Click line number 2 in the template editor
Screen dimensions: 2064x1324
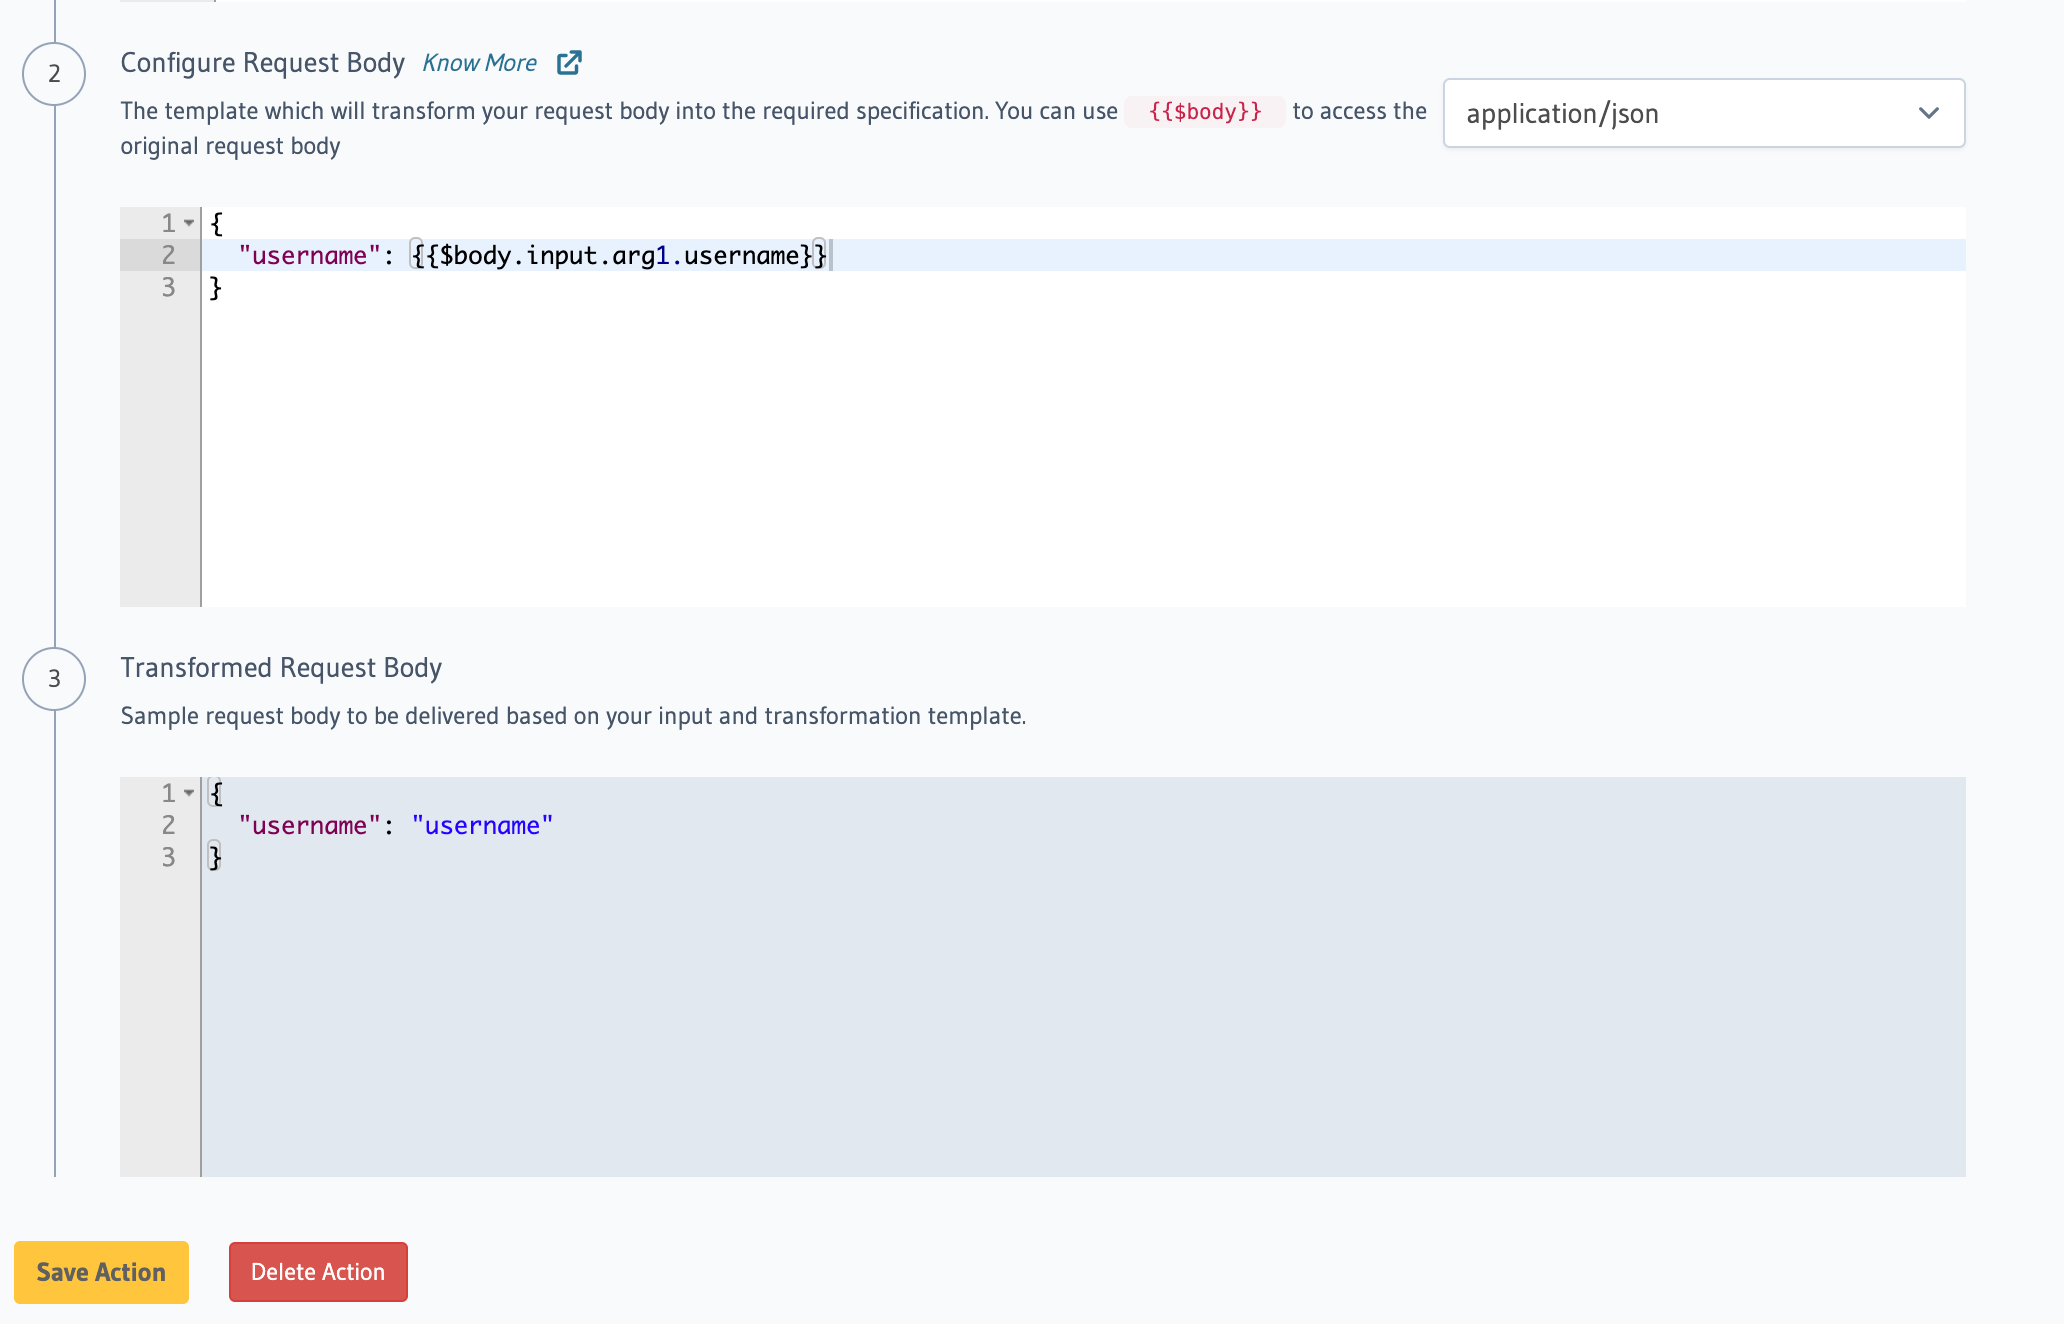pyautogui.click(x=168, y=255)
